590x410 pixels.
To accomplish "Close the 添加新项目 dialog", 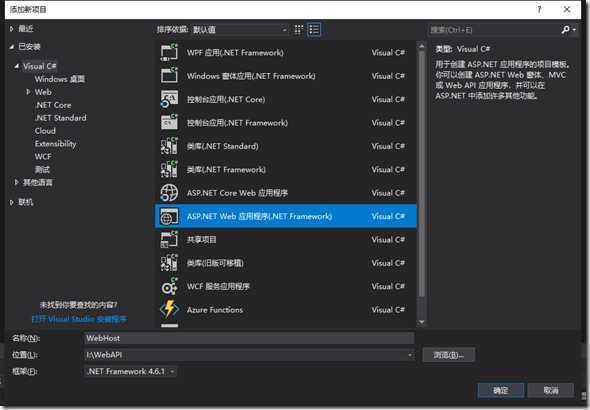I will point(567,9).
